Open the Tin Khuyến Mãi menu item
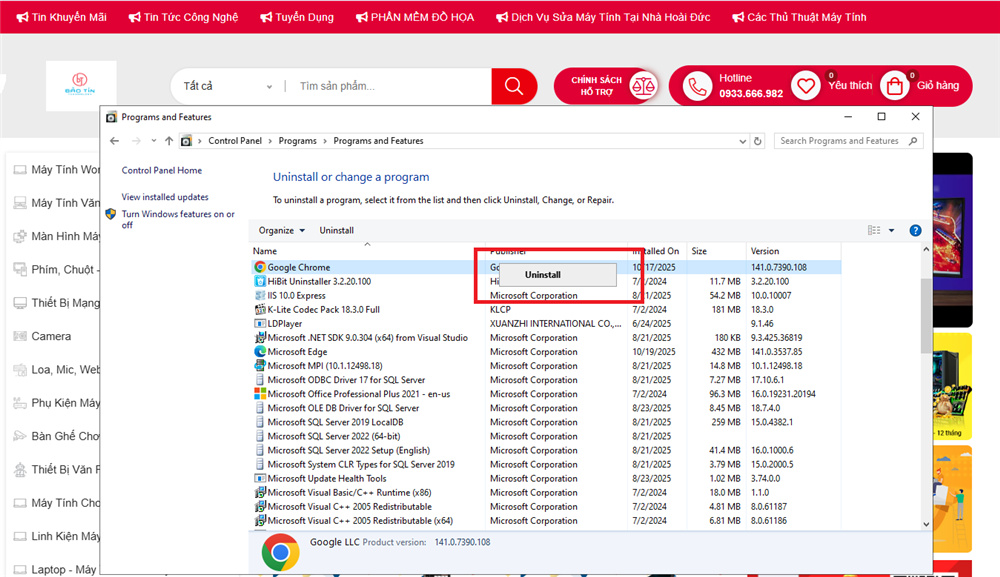The width and height of the screenshot is (1000, 577). tap(61, 17)
